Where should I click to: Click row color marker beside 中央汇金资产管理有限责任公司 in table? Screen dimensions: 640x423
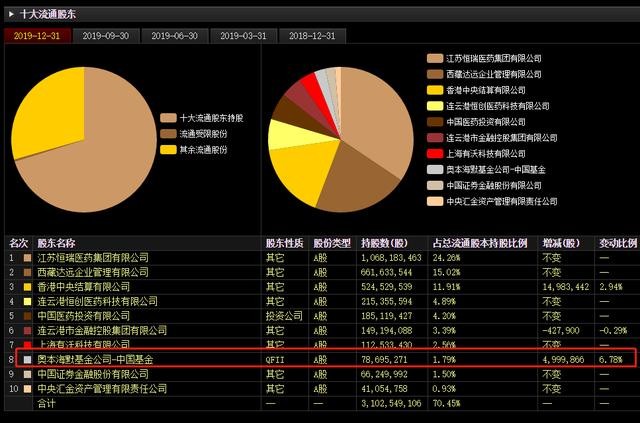(27, 389)
